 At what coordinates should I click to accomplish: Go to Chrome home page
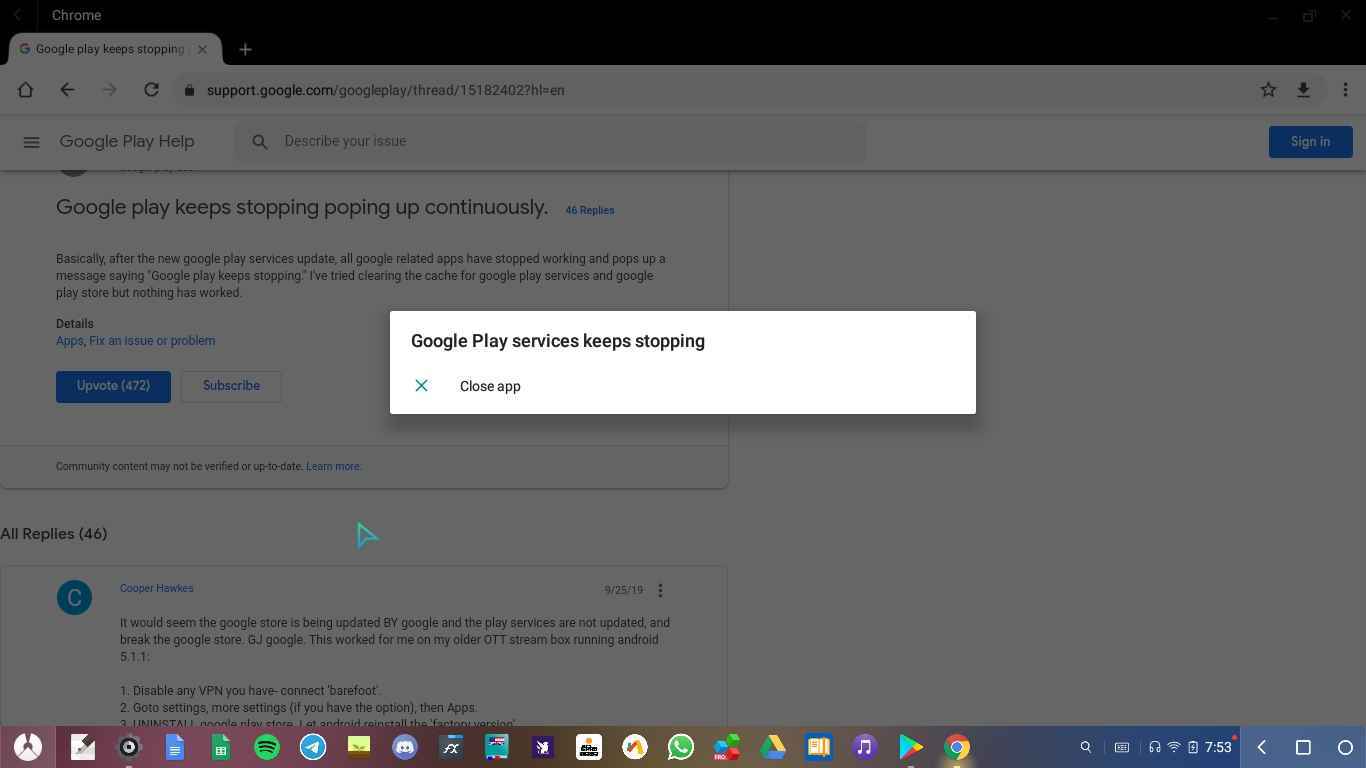tap(25, 90)
